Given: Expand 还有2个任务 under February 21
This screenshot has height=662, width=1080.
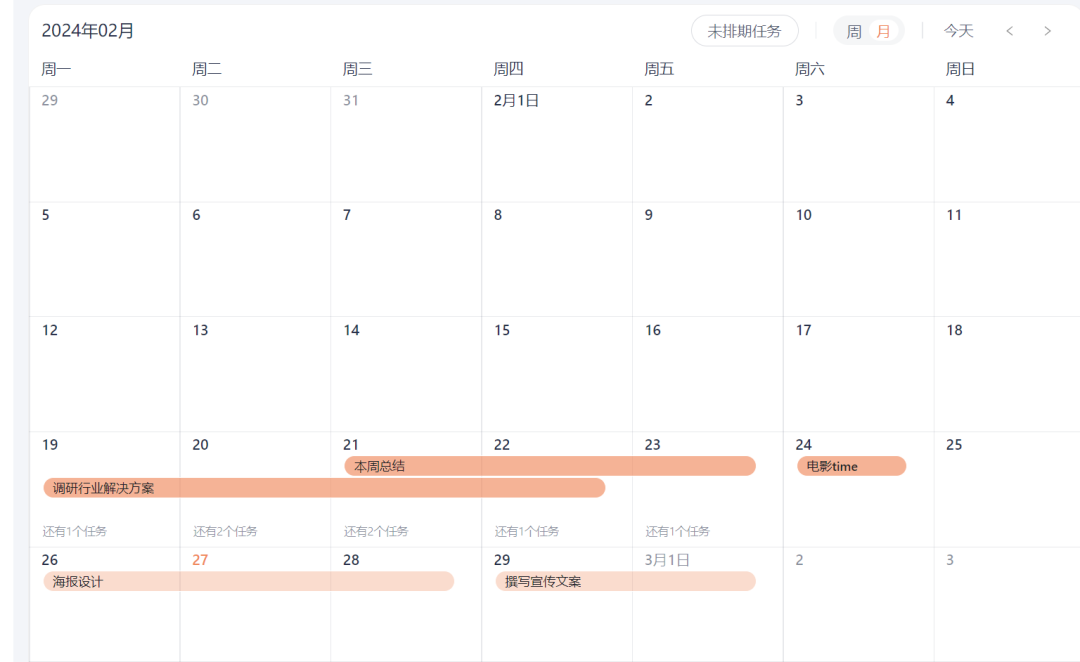Looking at the screenshot, I should pos(376,531).
